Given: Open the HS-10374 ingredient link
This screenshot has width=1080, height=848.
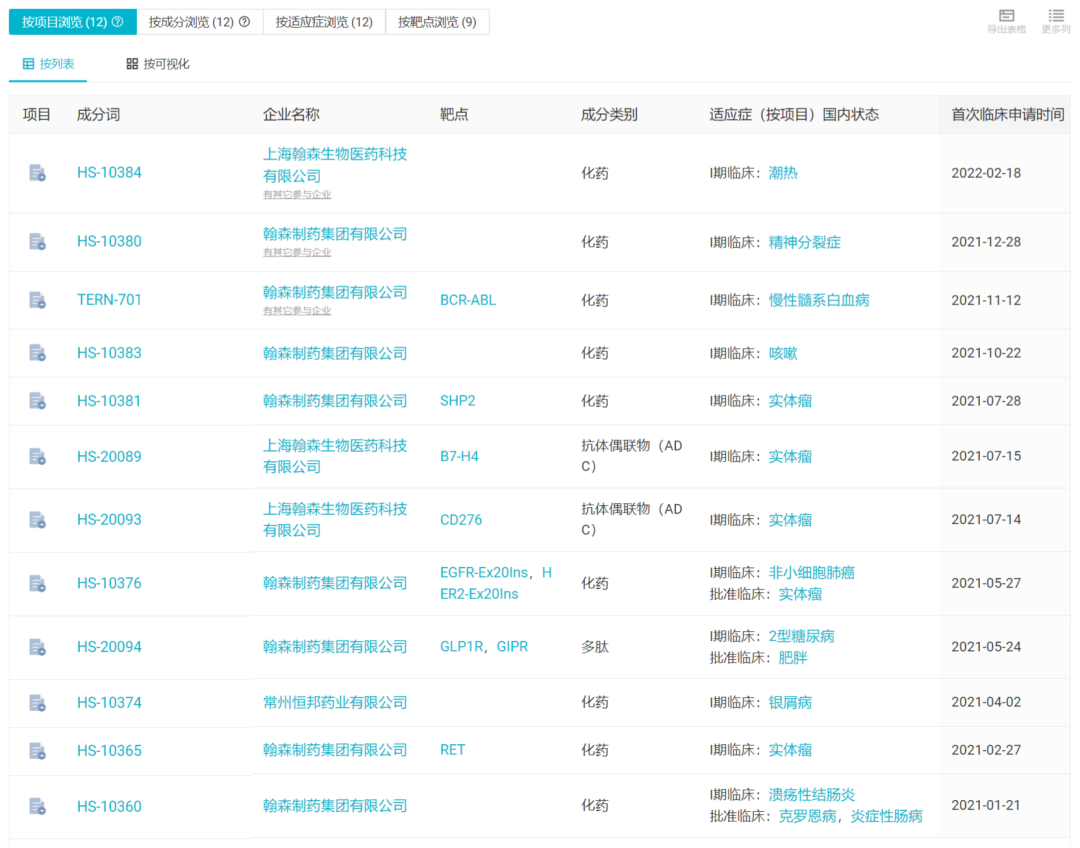Looking at the screenshot, I should (110, 703).
